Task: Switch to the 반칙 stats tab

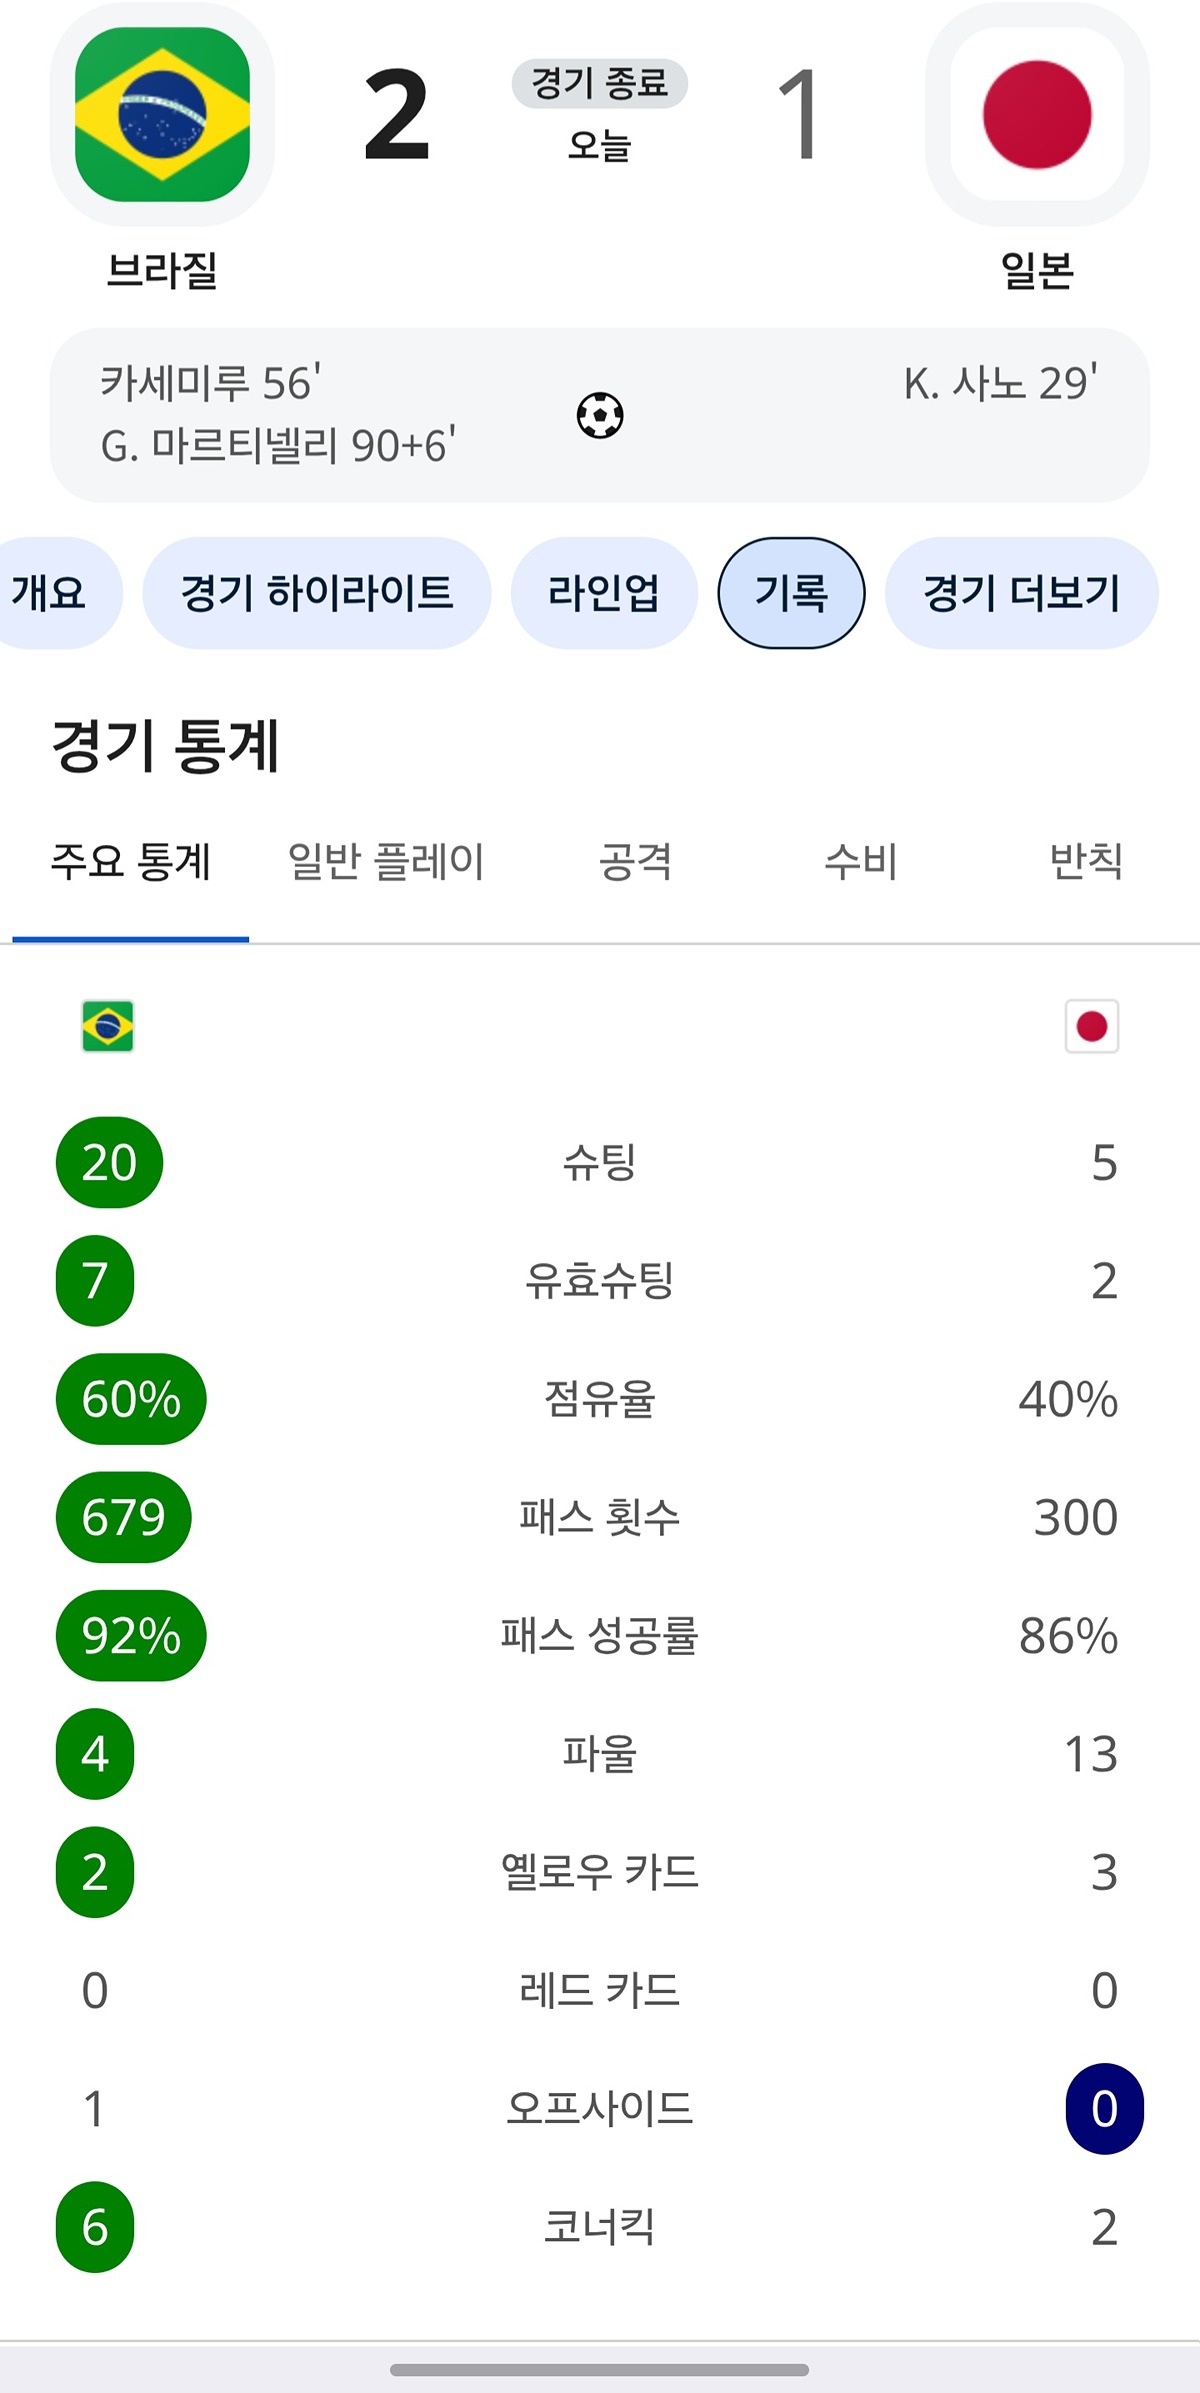Action: (x=1086, y=862)
